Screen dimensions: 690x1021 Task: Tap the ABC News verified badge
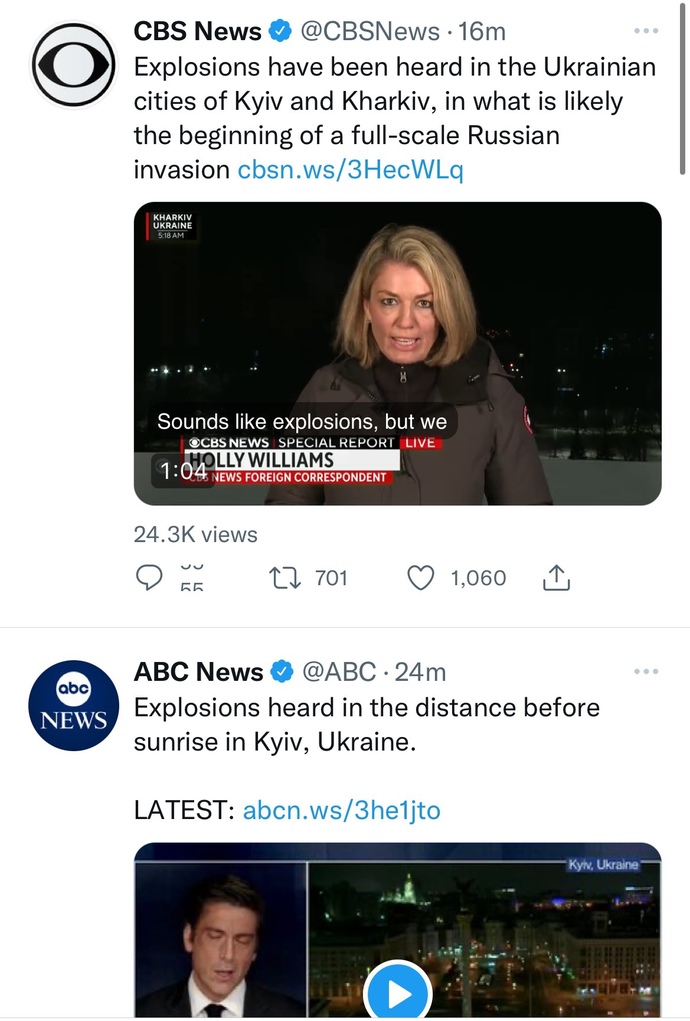[x=282, y=671]
